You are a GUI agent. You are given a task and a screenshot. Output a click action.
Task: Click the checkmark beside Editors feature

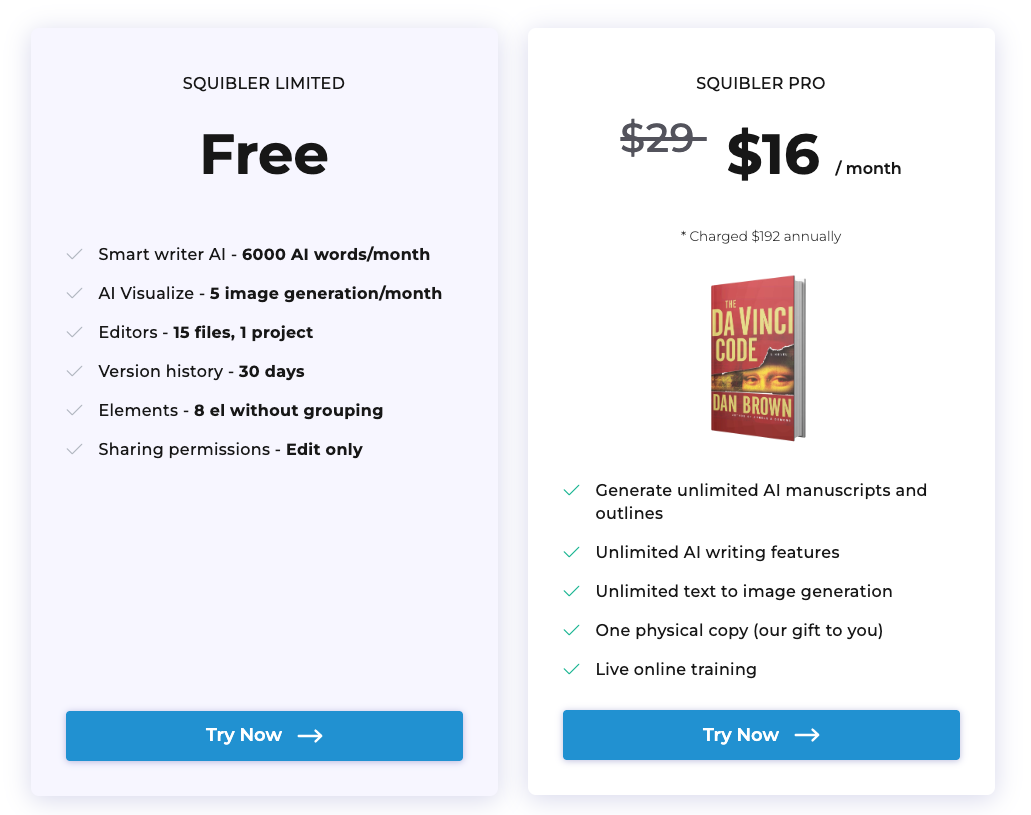click(x=74, y=333)
